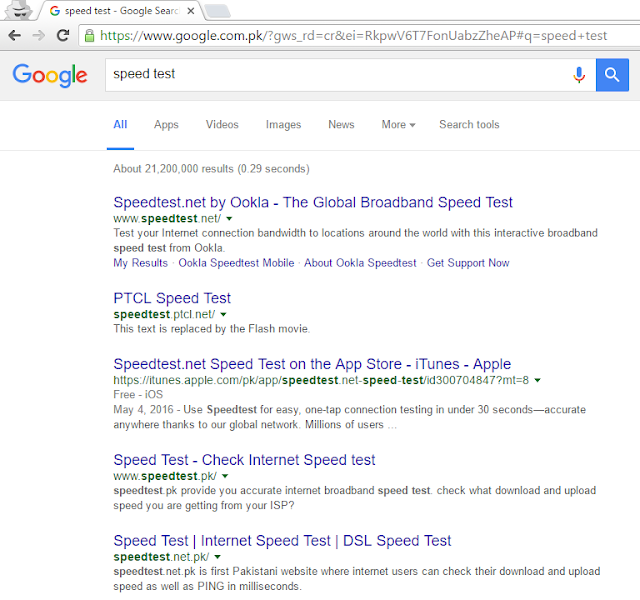Screen dimensions: 640x600
Task: Switch to the Videos tab
Action: click(x=222, y=124)
